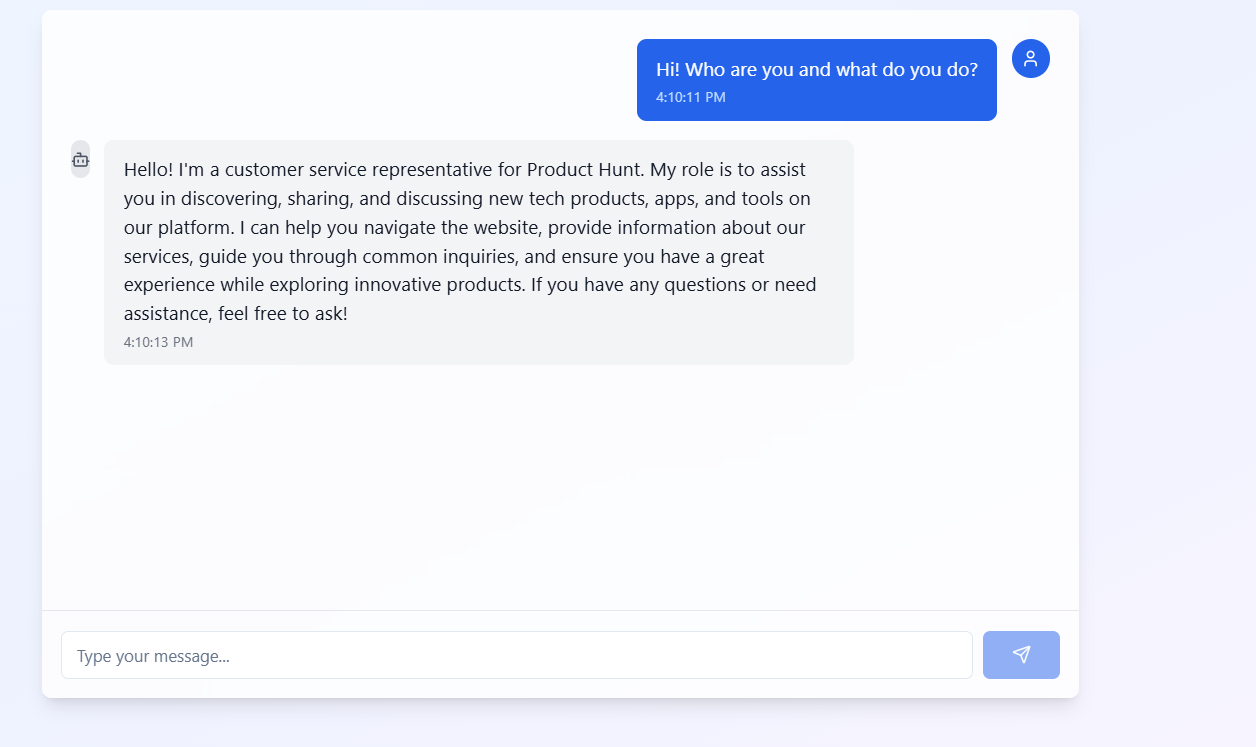
Task: Click "Who are you" in user message
Action: pyautogui.click(x=736, y=70)
